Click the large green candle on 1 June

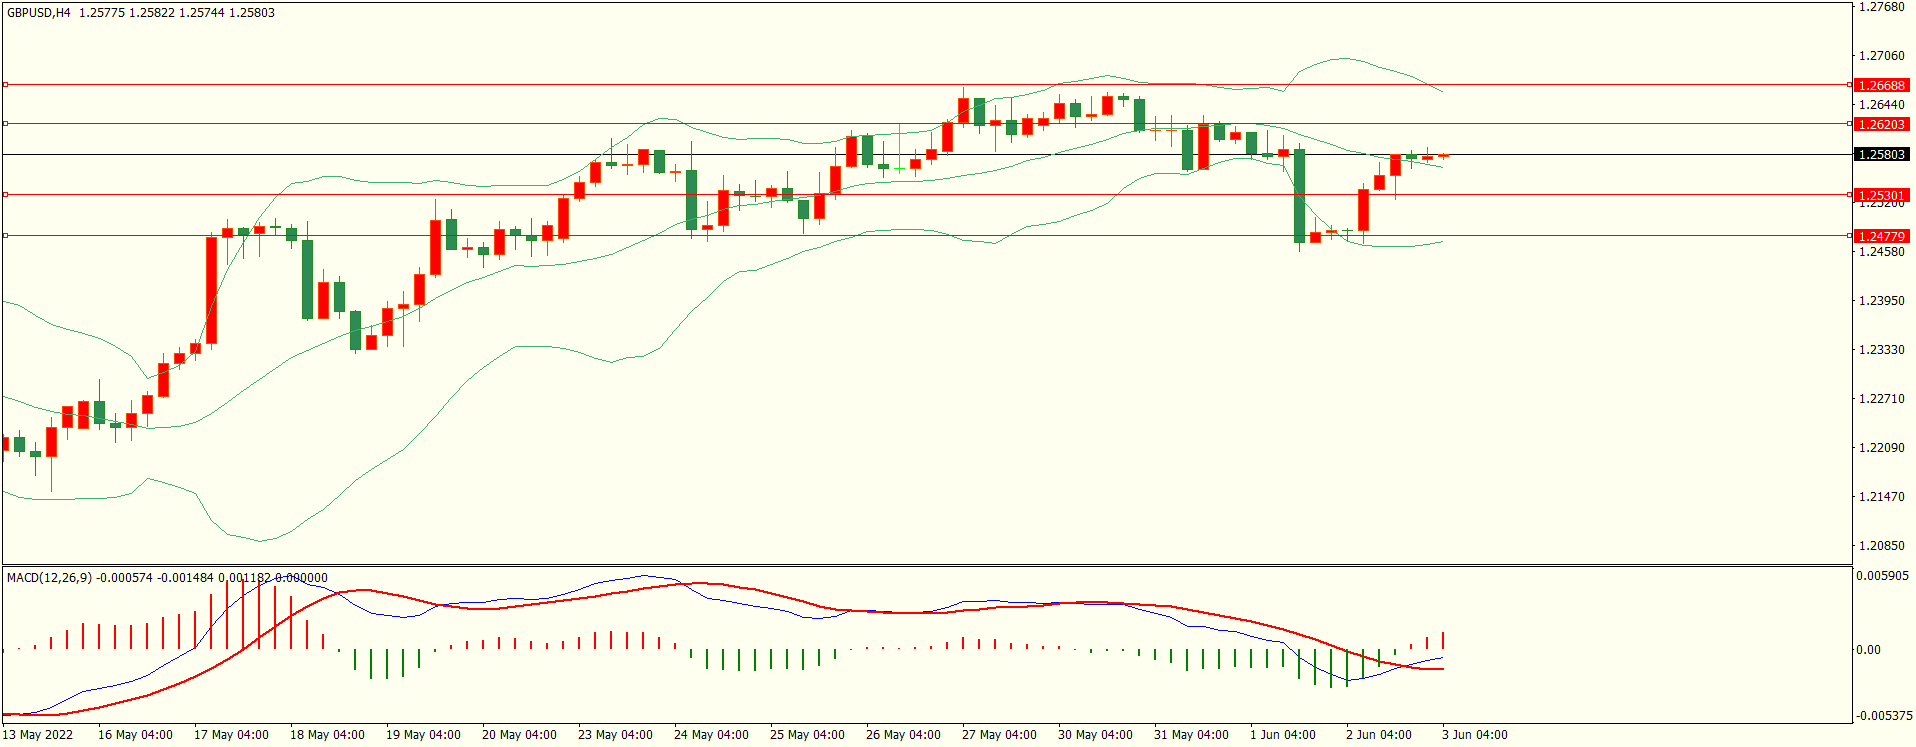coord(1299,196)
